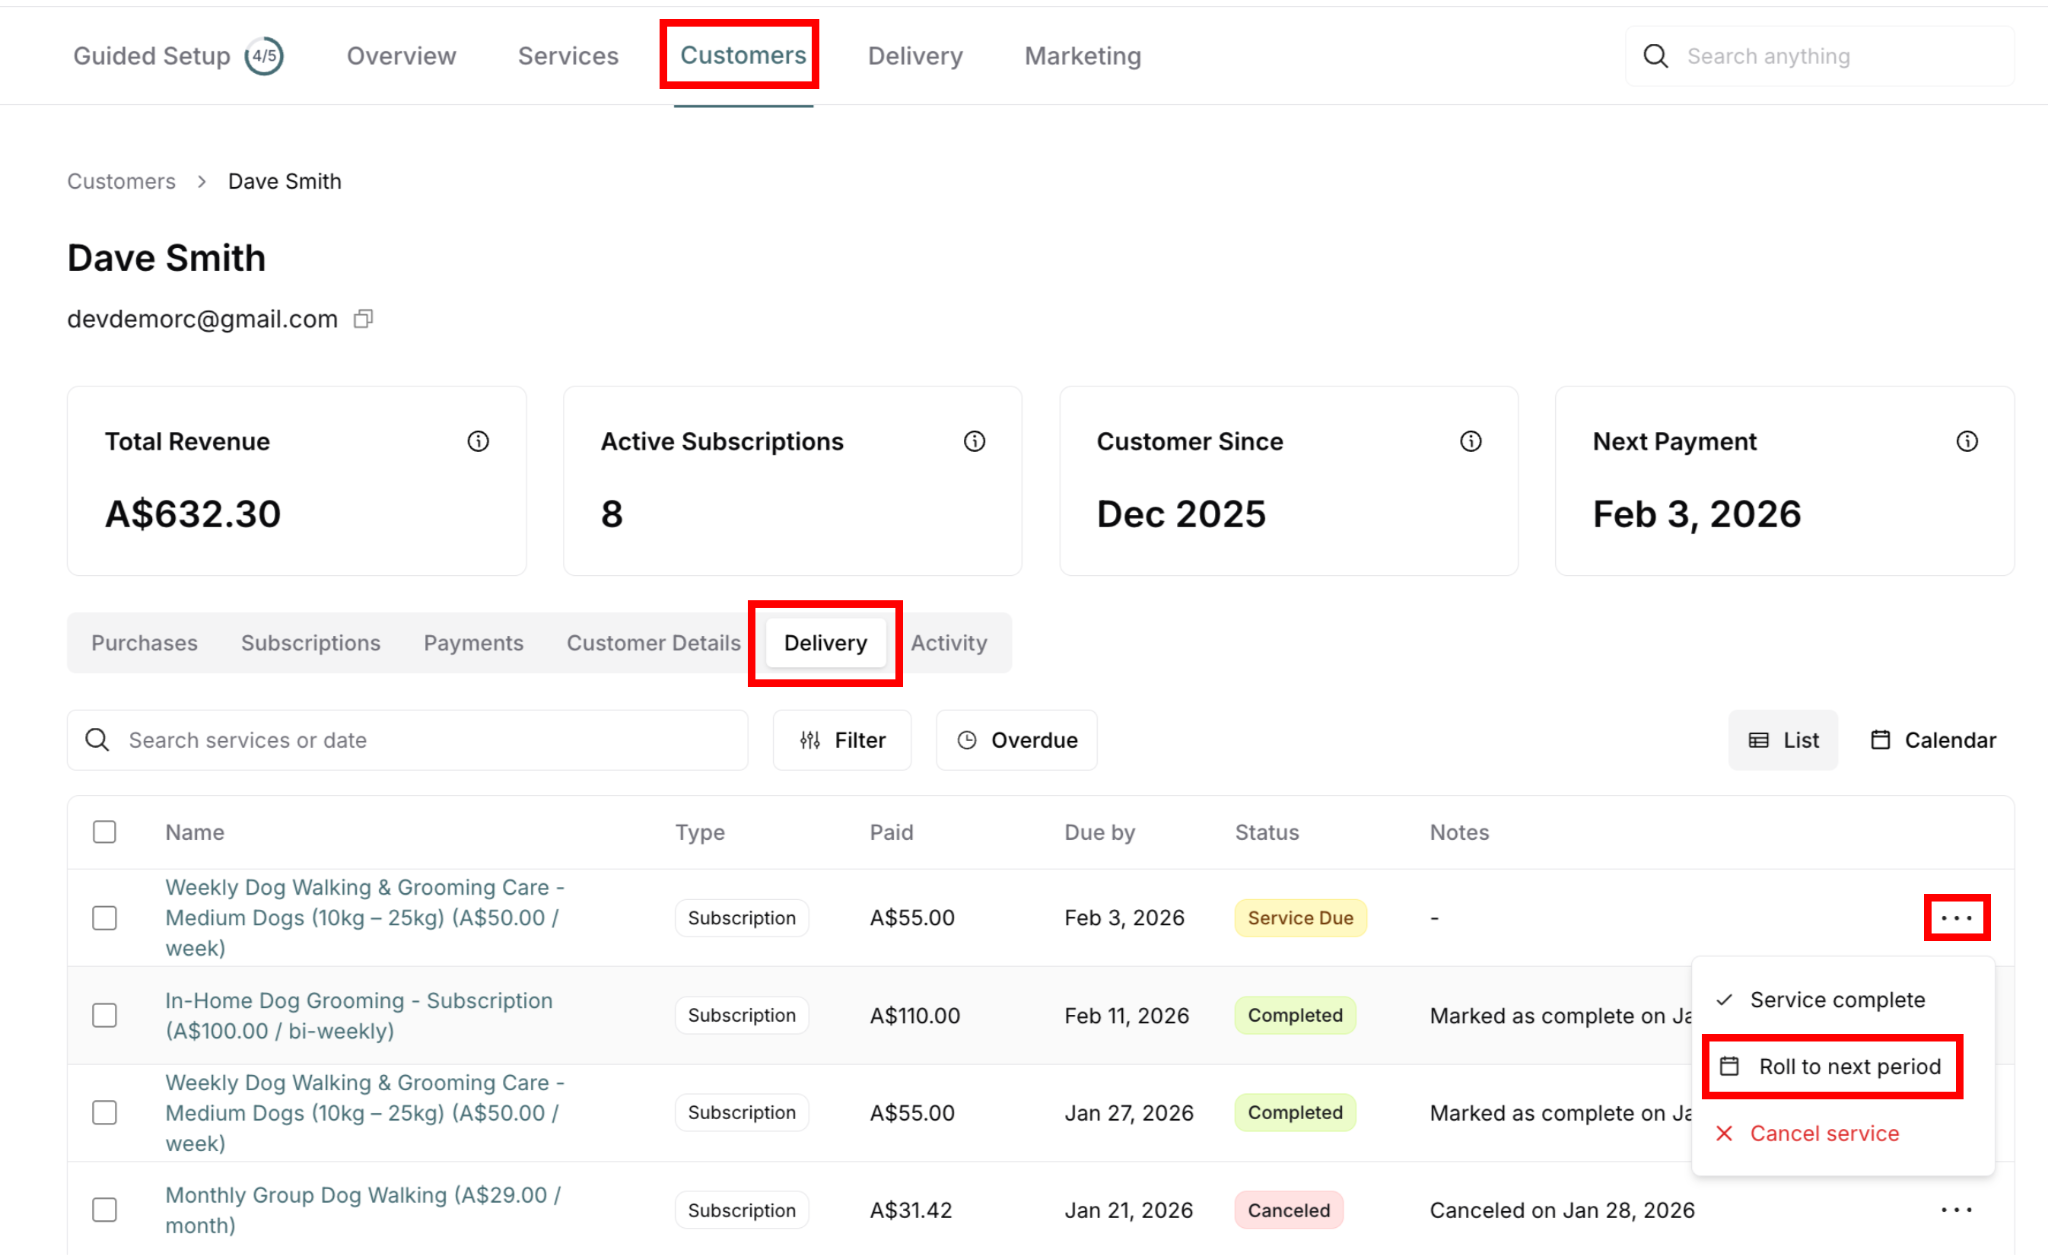The height and width of the screenshot is (1255, 2048).
Task: Switch to List view
Action: (1783, 740)
